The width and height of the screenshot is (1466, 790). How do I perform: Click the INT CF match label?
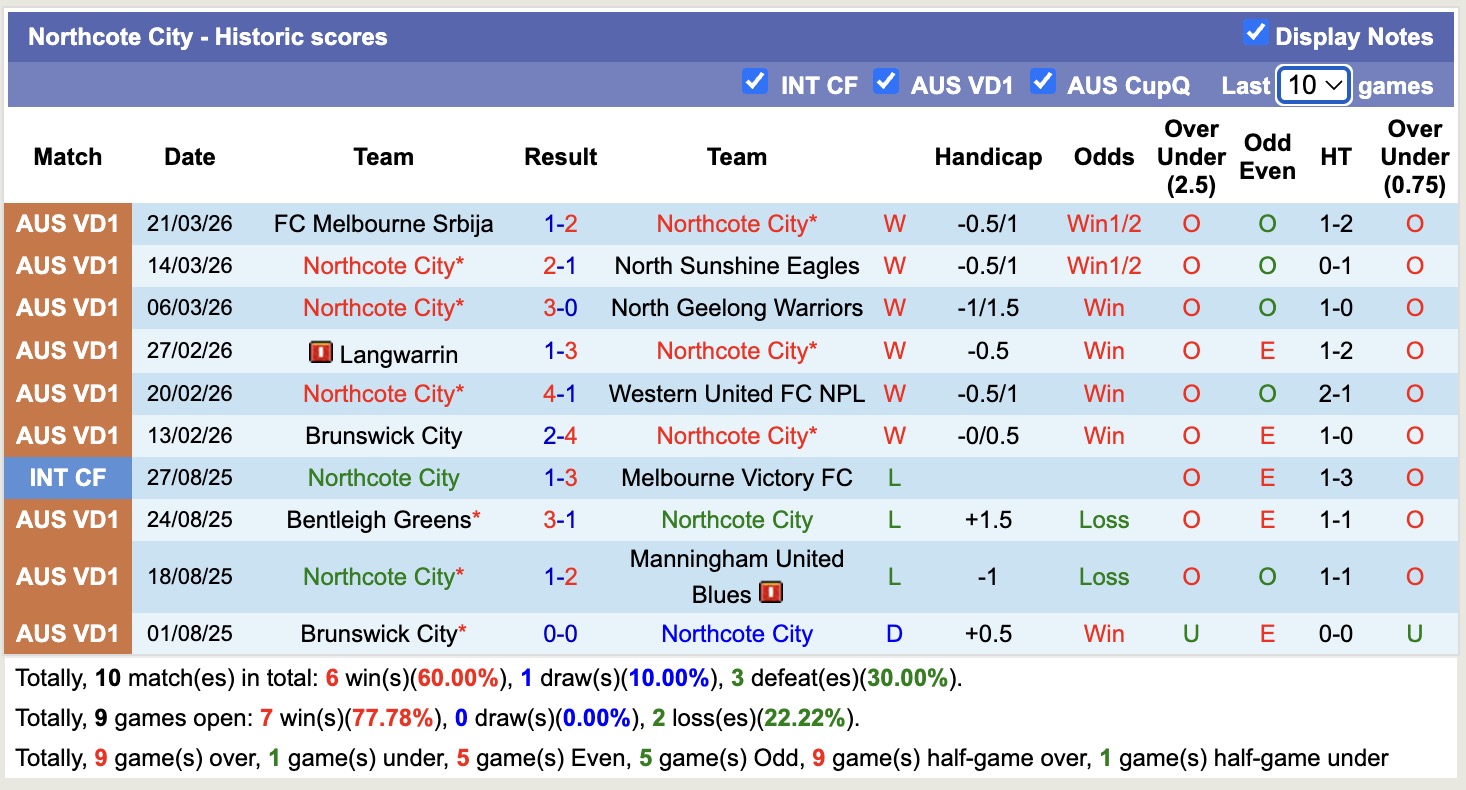click(66, 478)
